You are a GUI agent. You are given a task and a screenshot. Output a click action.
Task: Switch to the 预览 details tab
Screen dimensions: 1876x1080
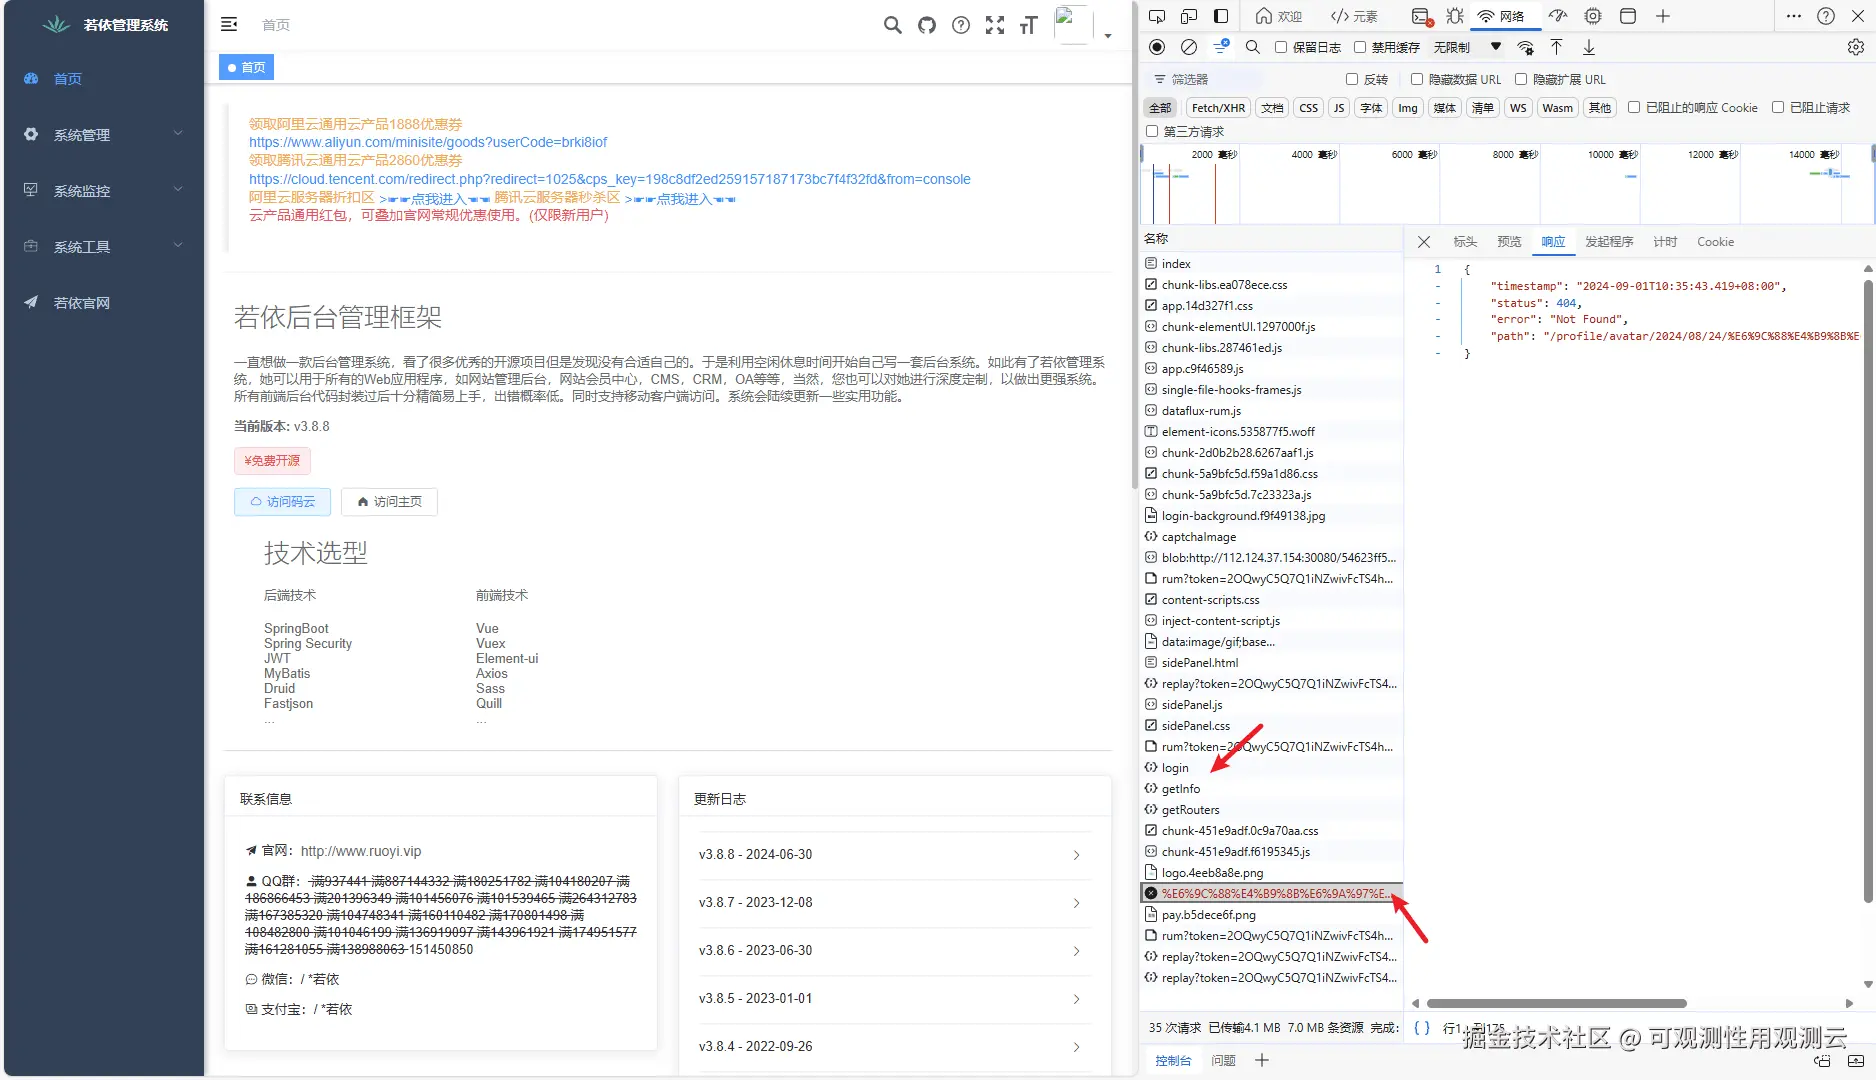1509,242
